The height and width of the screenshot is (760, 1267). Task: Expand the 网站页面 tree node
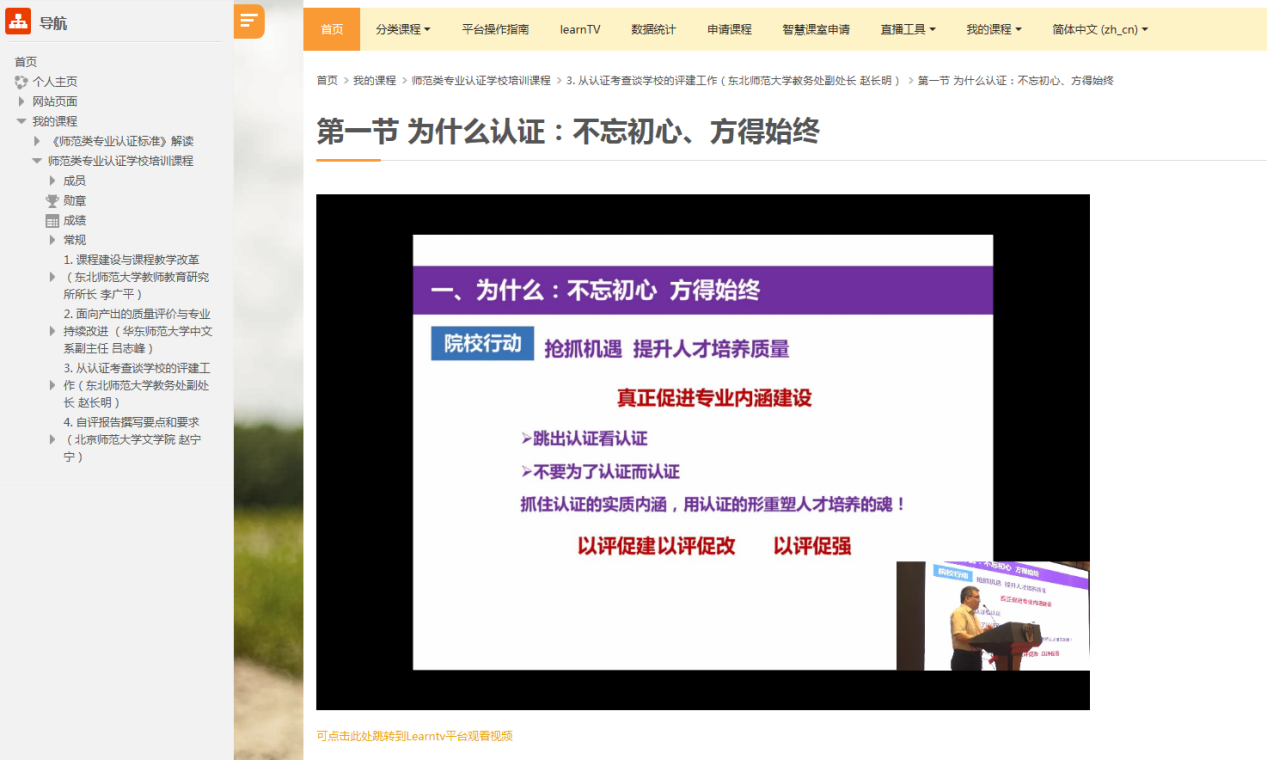click(x=21, y=102)
